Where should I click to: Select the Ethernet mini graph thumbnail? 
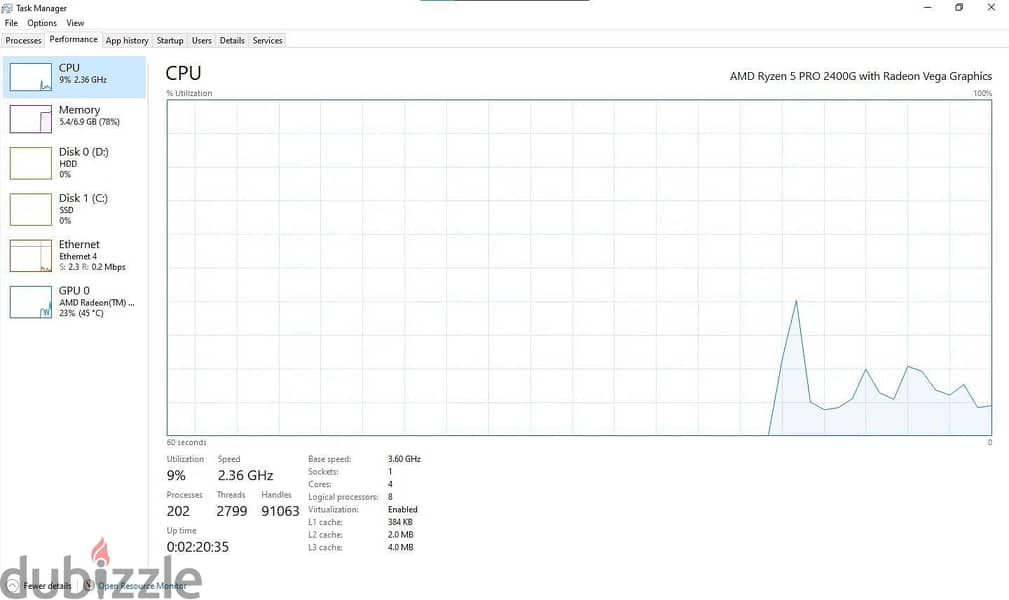[x=30, y=256]
